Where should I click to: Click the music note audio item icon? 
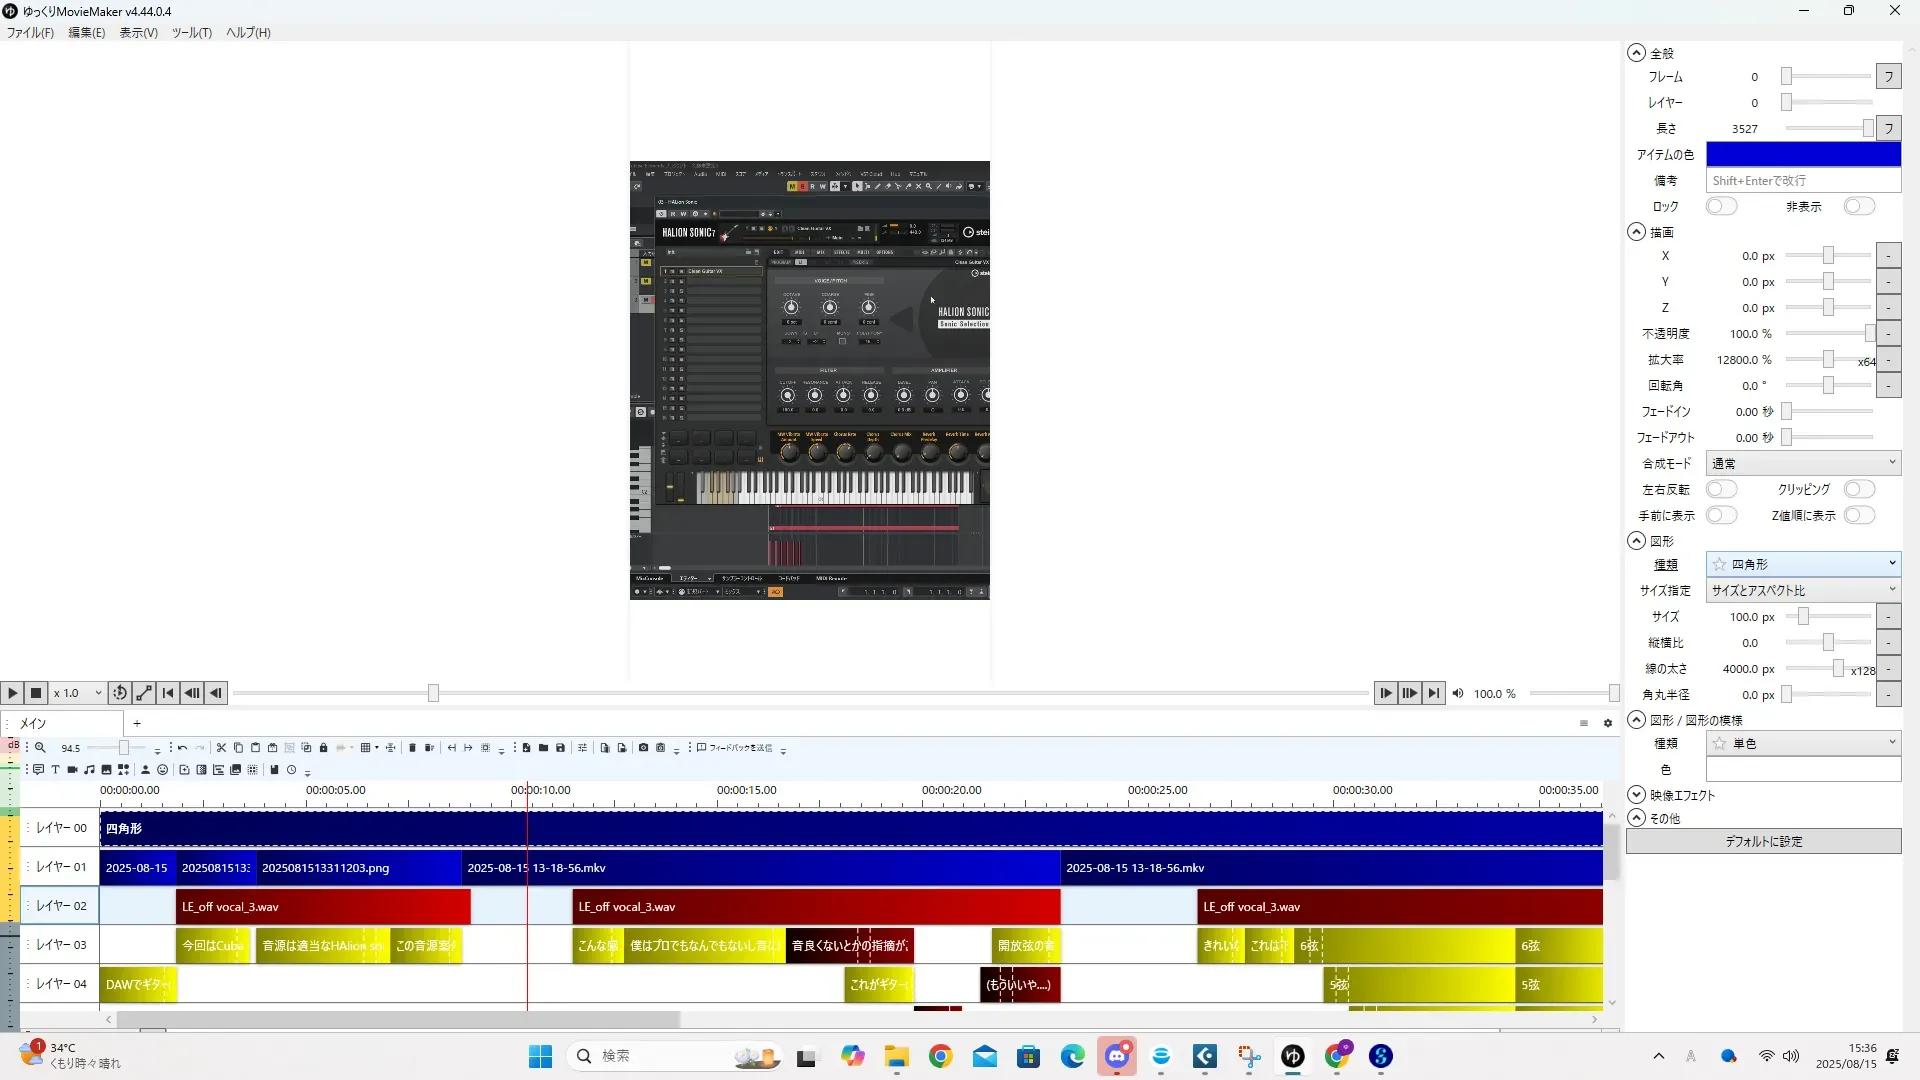(x=89, y=770)
